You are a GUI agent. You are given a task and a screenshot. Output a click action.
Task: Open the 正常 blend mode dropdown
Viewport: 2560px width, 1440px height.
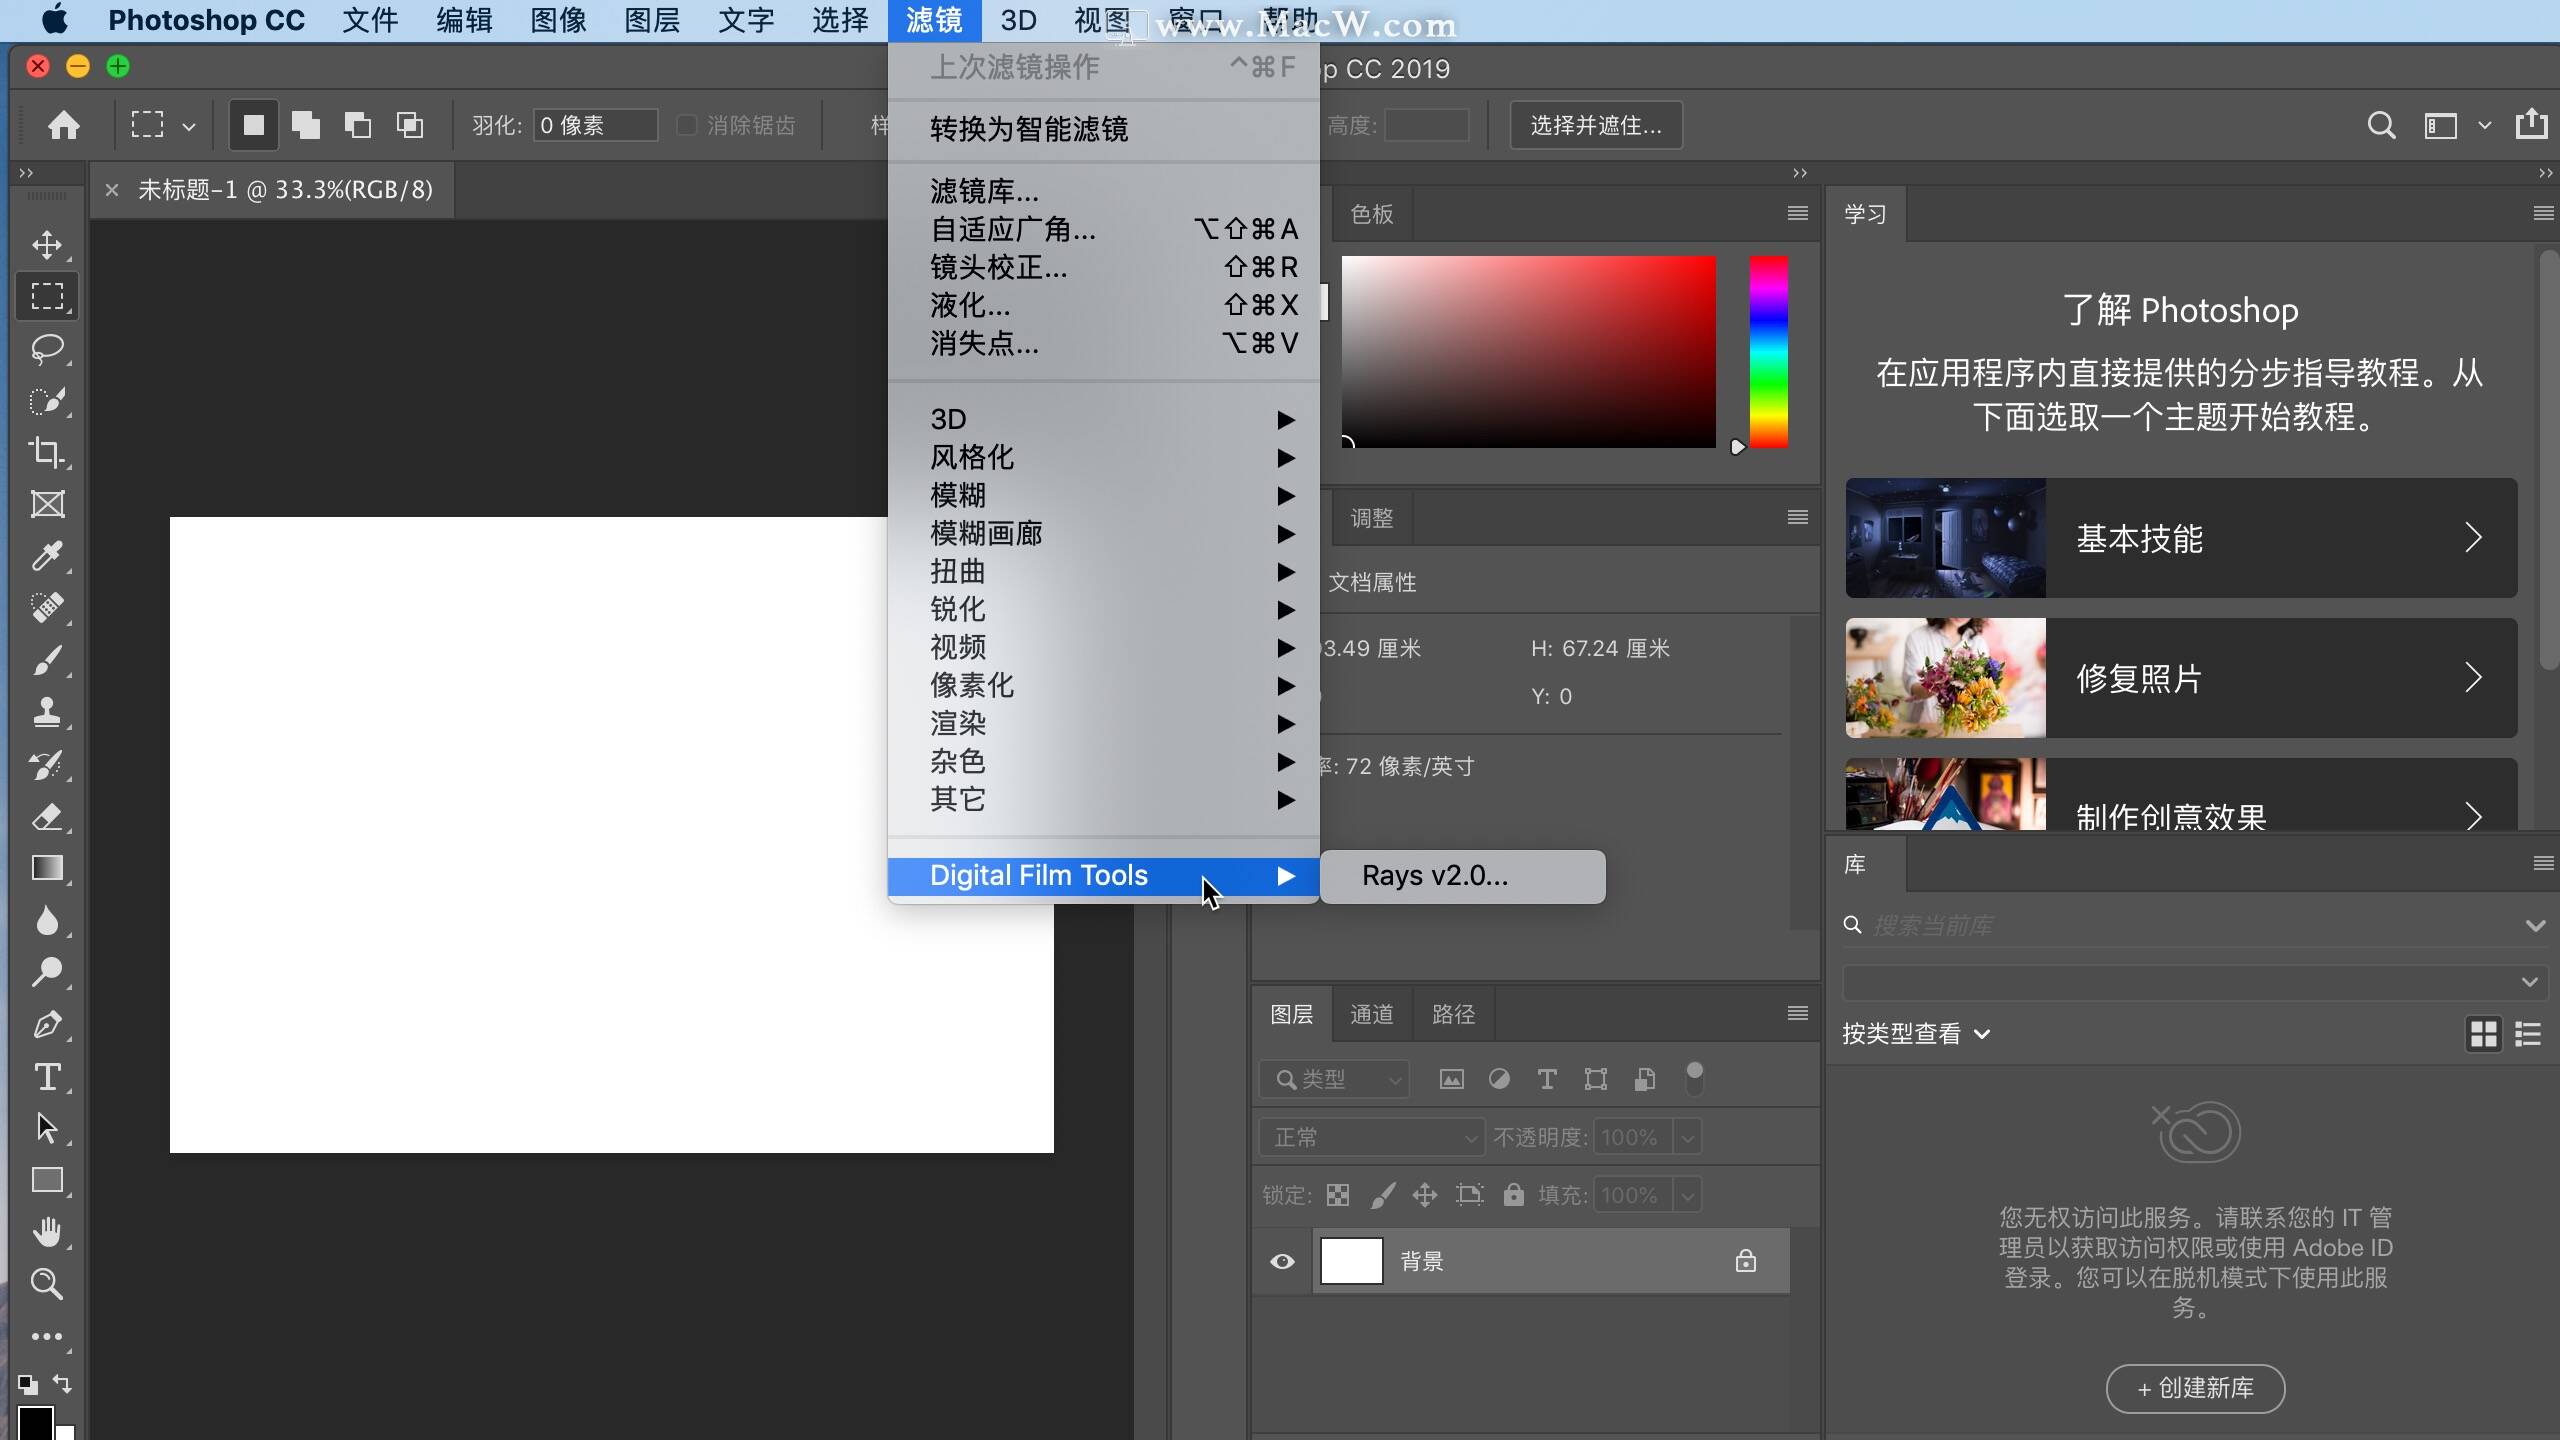[x=1371, y=1137]
